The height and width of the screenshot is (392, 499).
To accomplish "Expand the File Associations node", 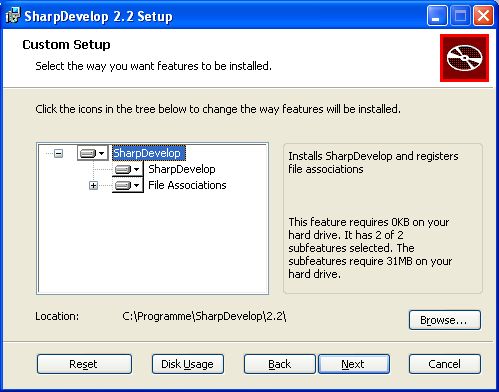I will (x=93, y=185).
